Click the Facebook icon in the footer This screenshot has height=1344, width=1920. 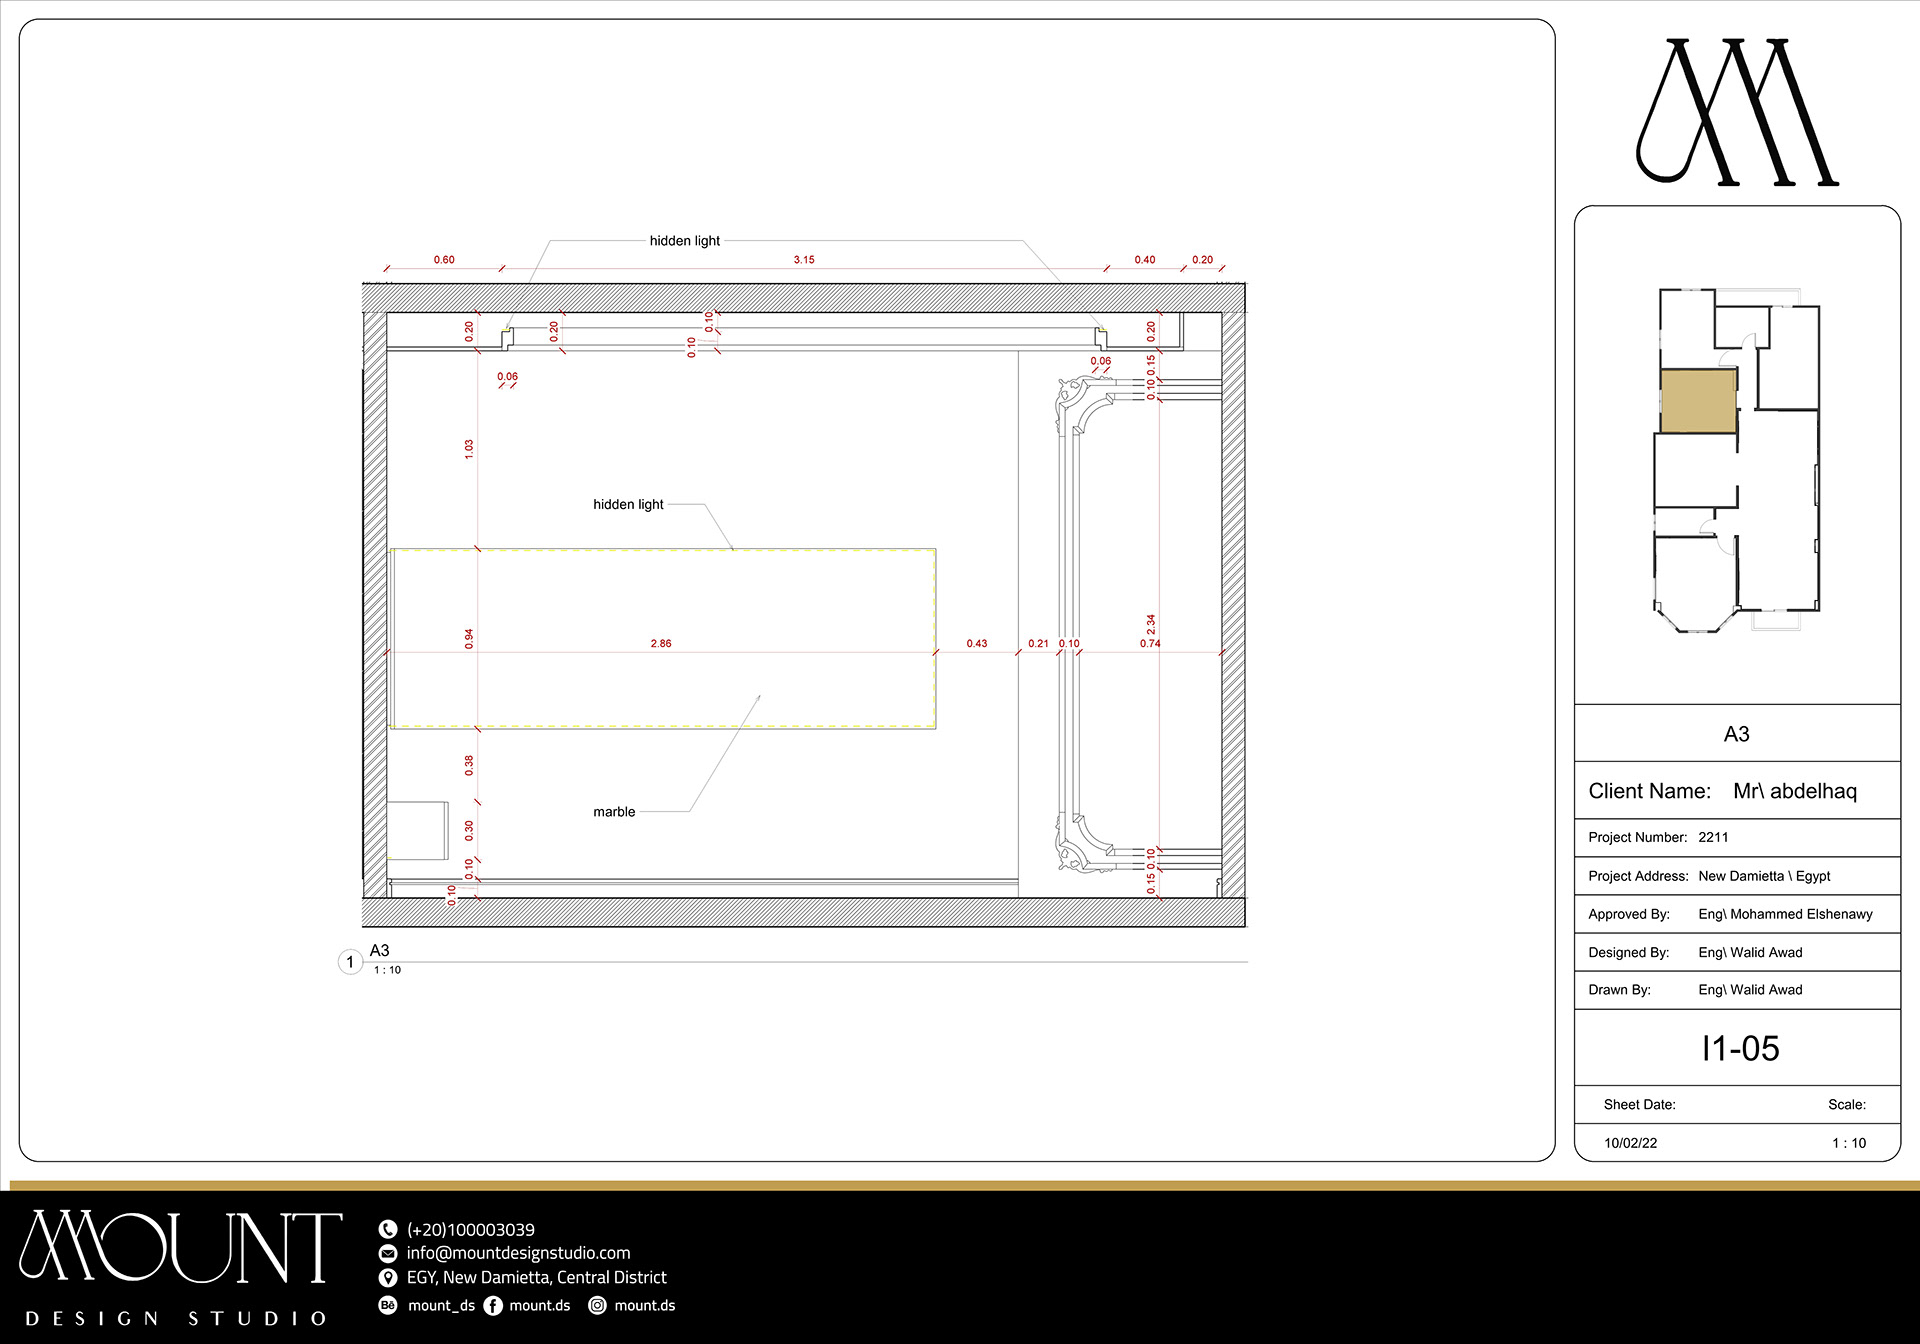[x=493, y=1305]
